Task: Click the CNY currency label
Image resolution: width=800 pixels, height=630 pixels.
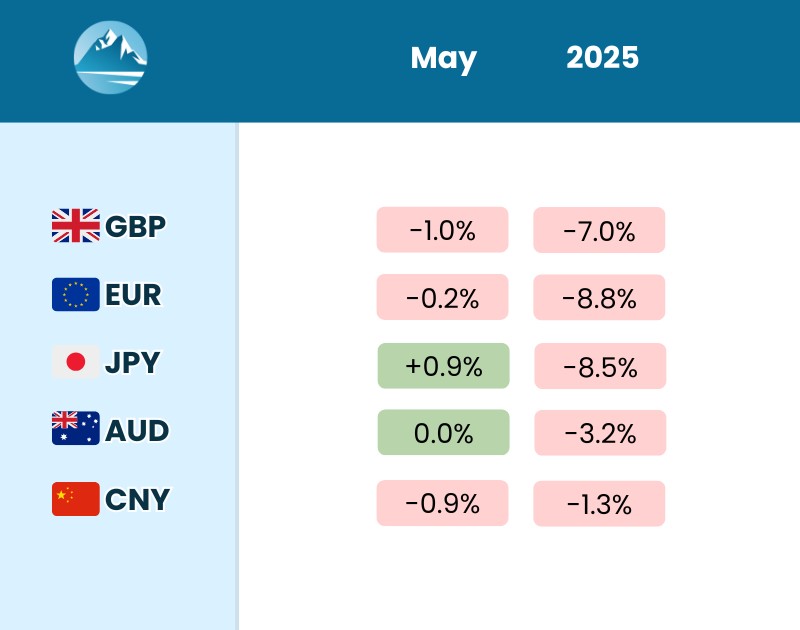Action: coord(137,499)
